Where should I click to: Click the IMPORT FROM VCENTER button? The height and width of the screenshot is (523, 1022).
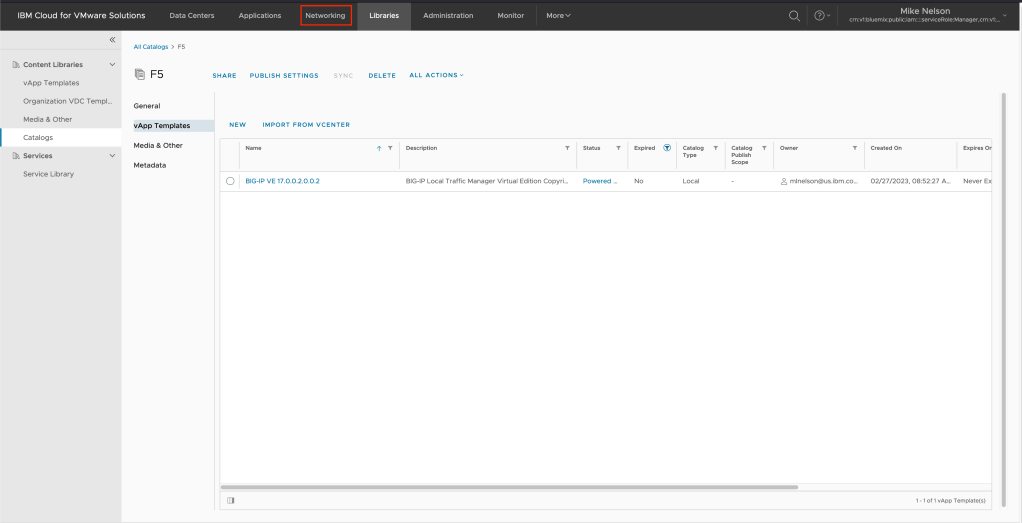click(306, 125)
